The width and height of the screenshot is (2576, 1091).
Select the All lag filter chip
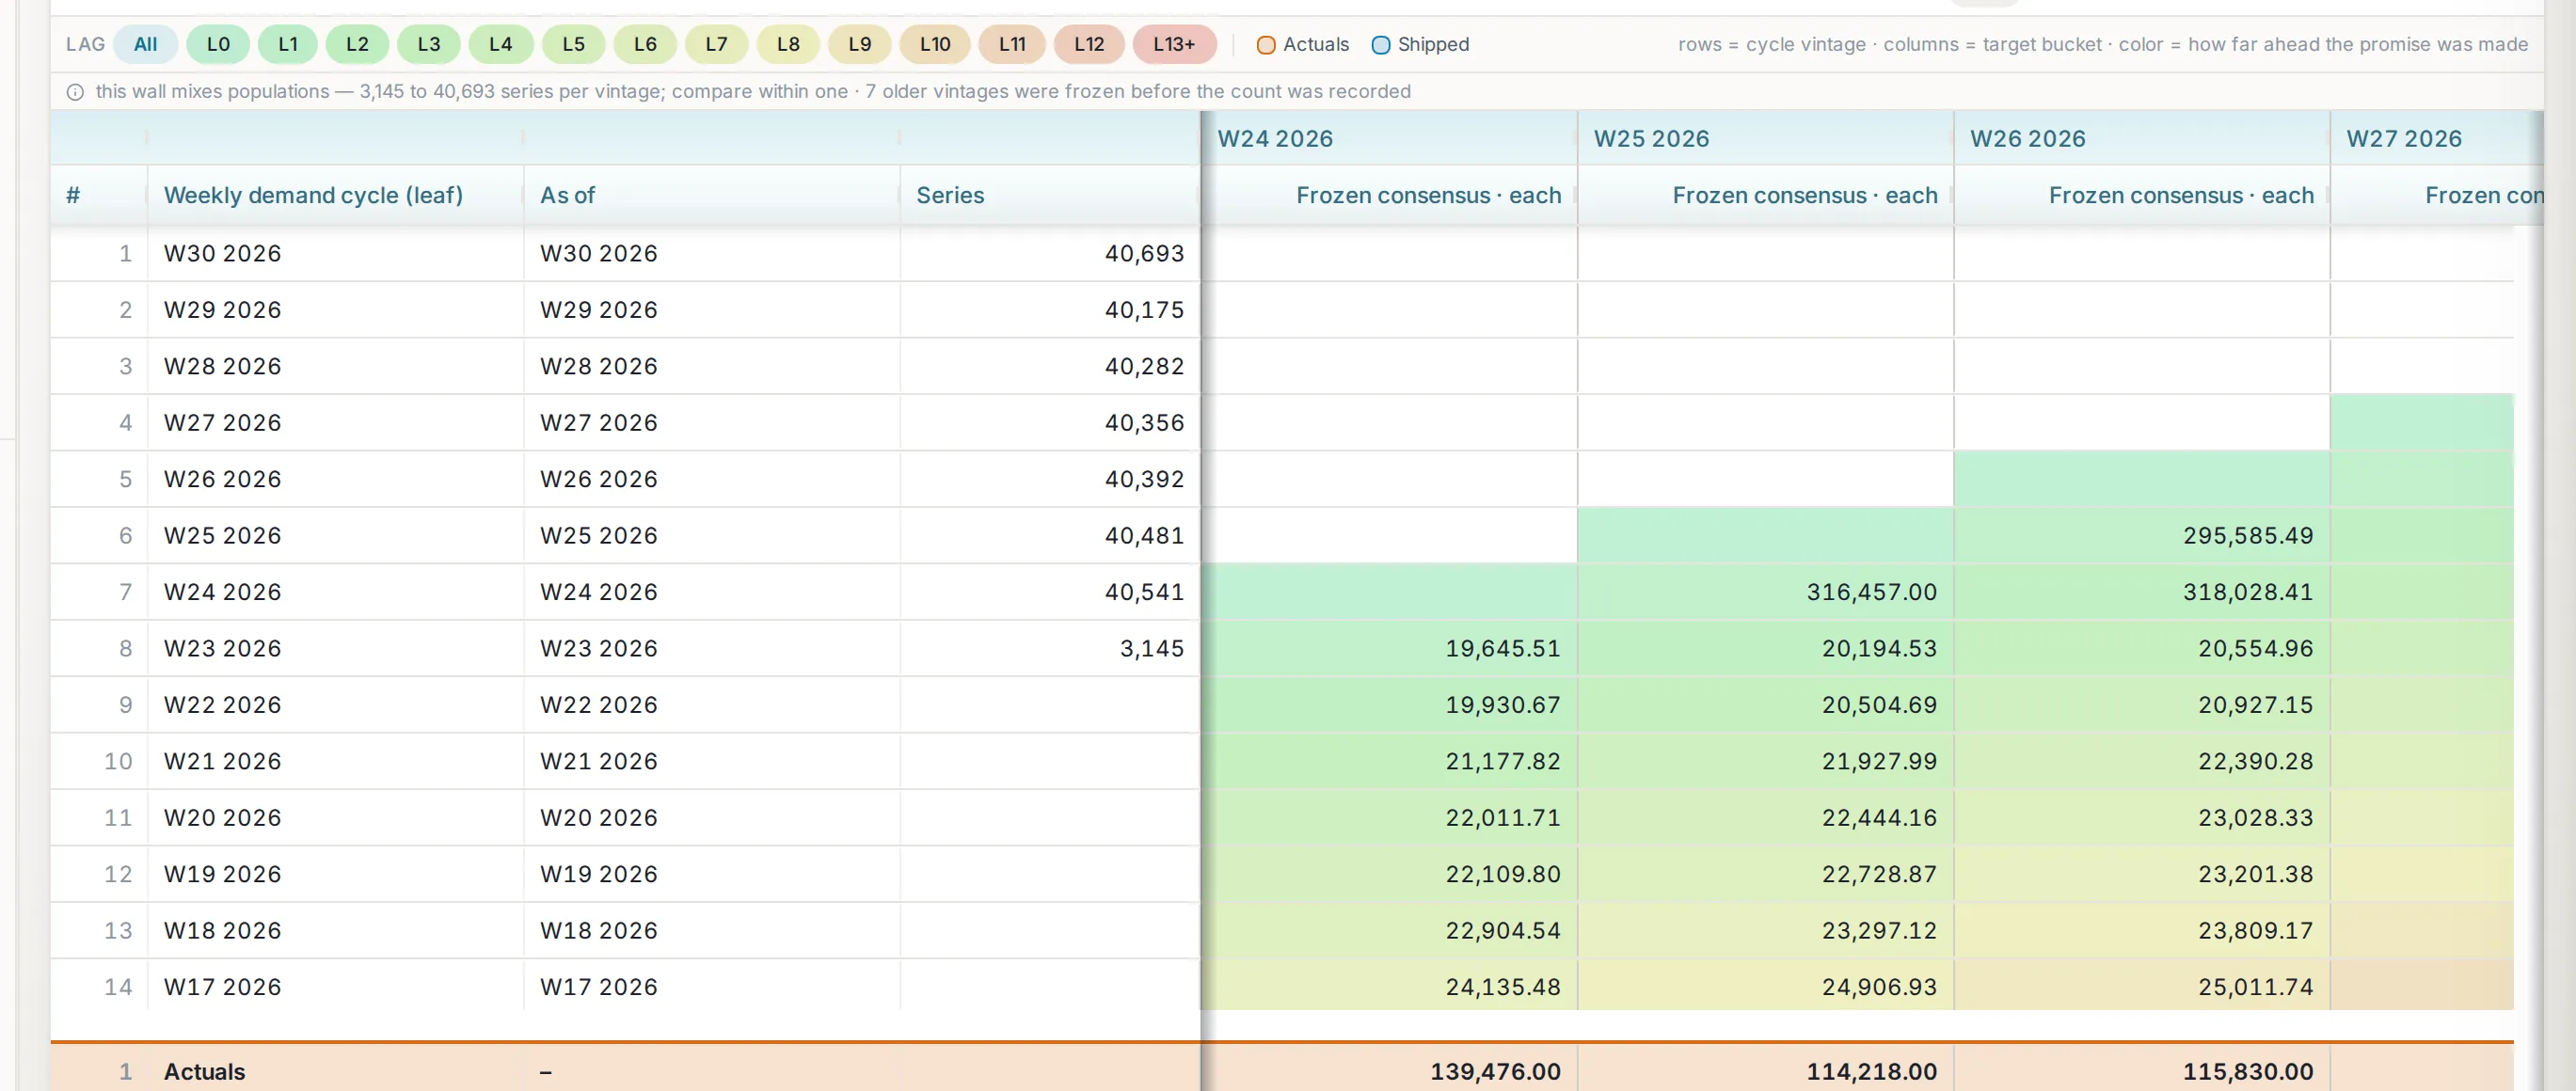(145, 44)
